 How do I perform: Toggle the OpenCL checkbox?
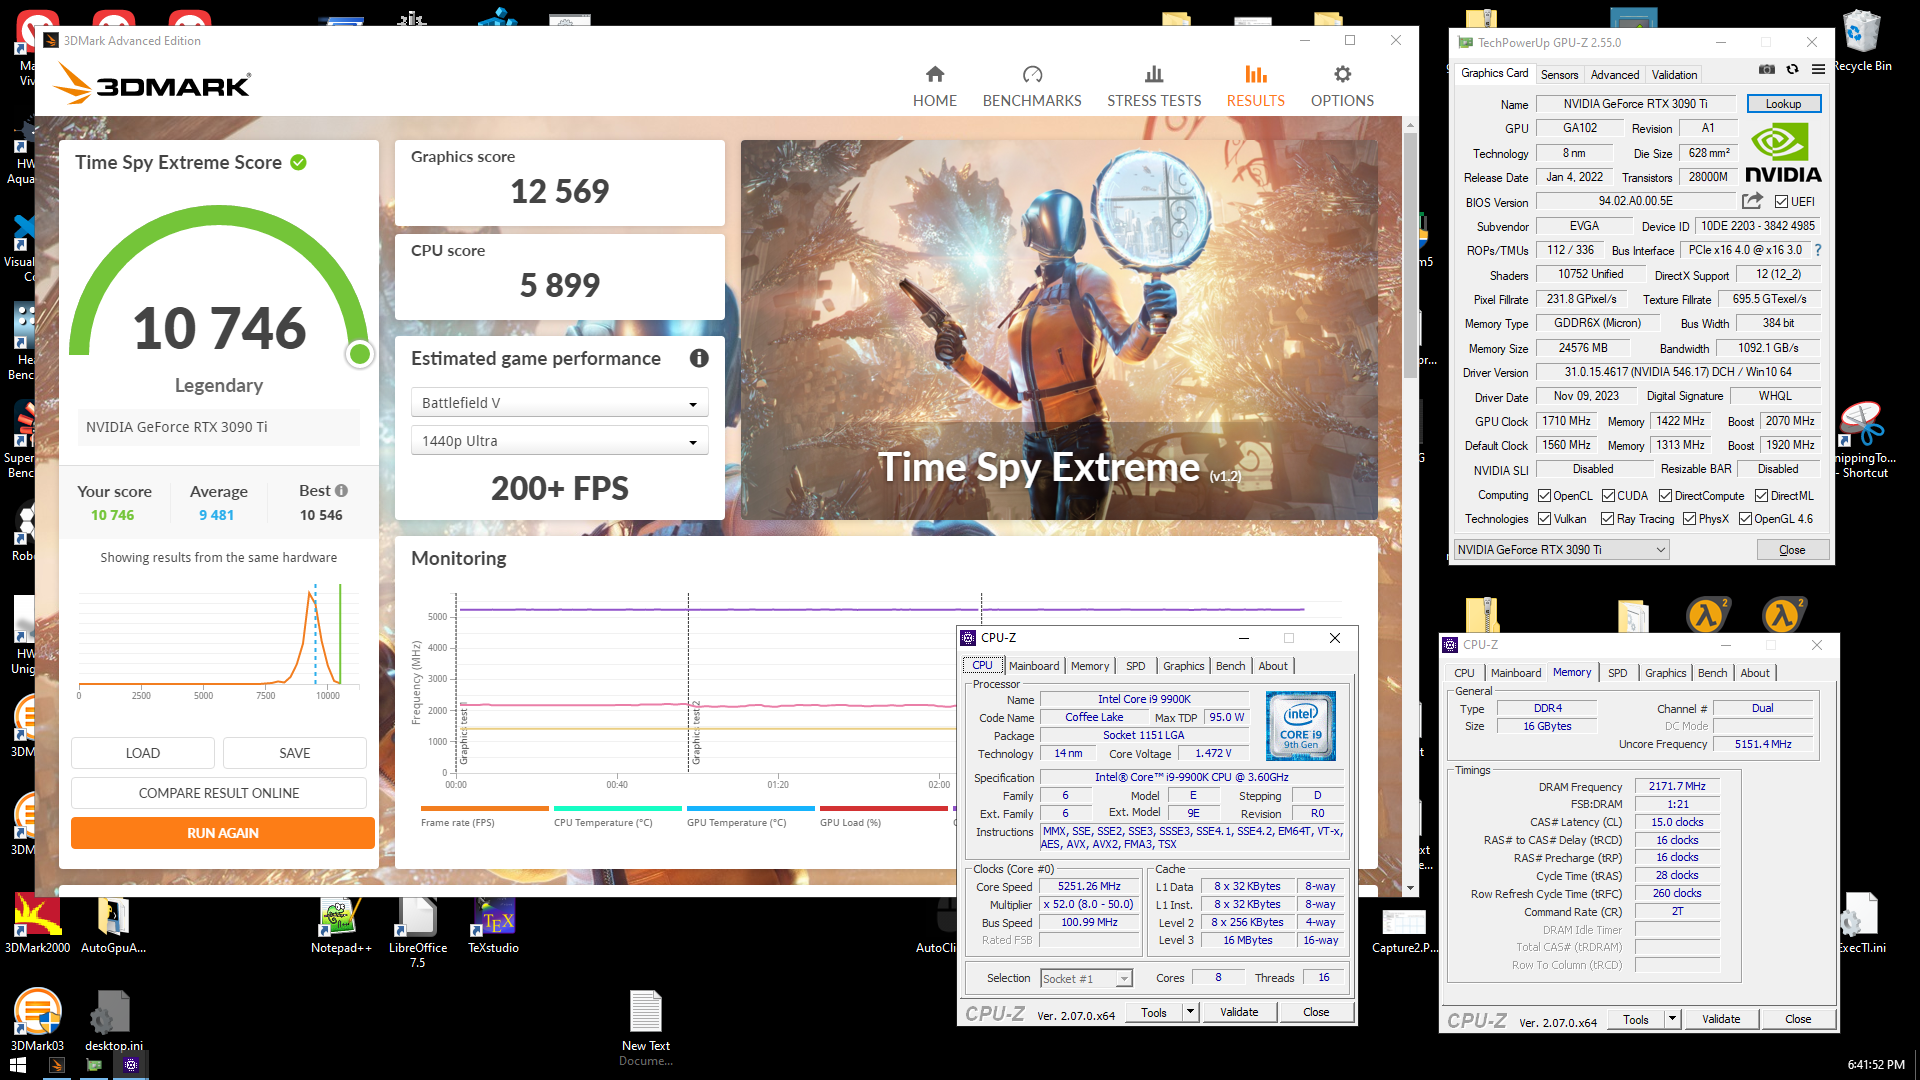[1544, 495]
